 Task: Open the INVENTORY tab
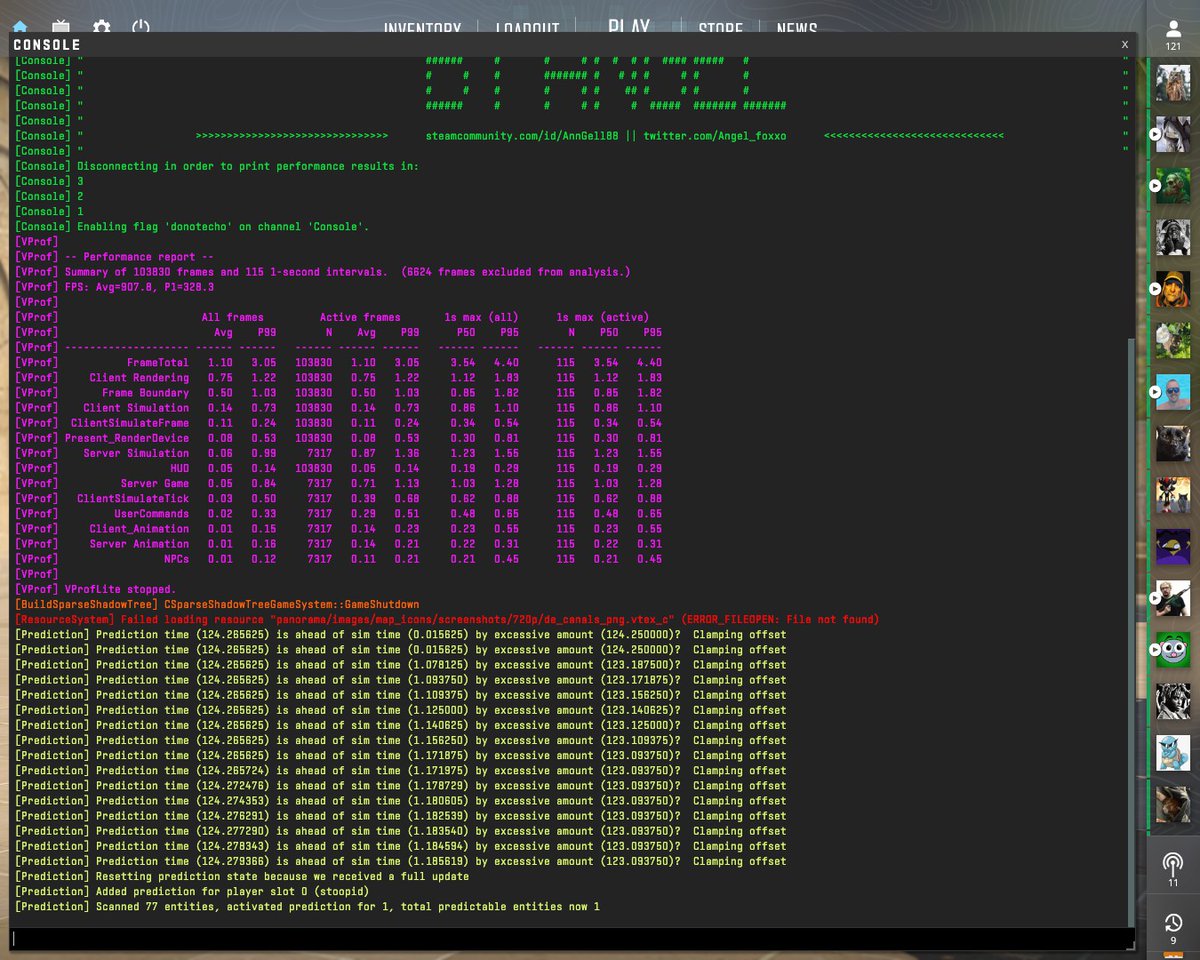point(421,27)
